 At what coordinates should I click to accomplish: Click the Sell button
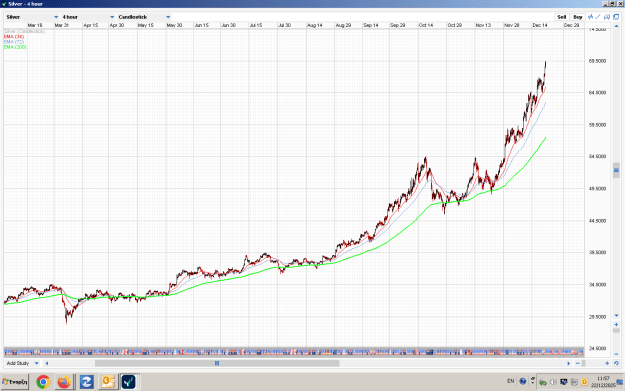(x=562, y=17)
